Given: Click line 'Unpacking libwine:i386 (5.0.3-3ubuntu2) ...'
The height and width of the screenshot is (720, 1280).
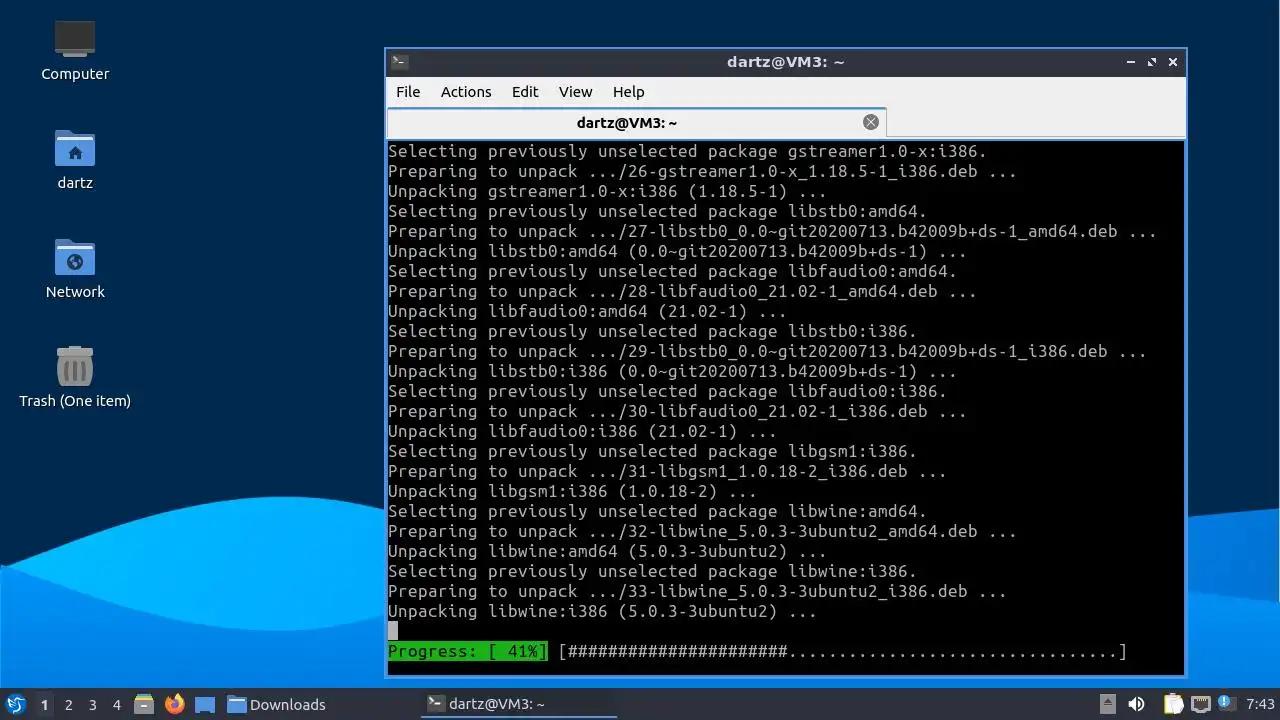Looking at the screenshot, I should pyautogui.click(x=602, y=611).
